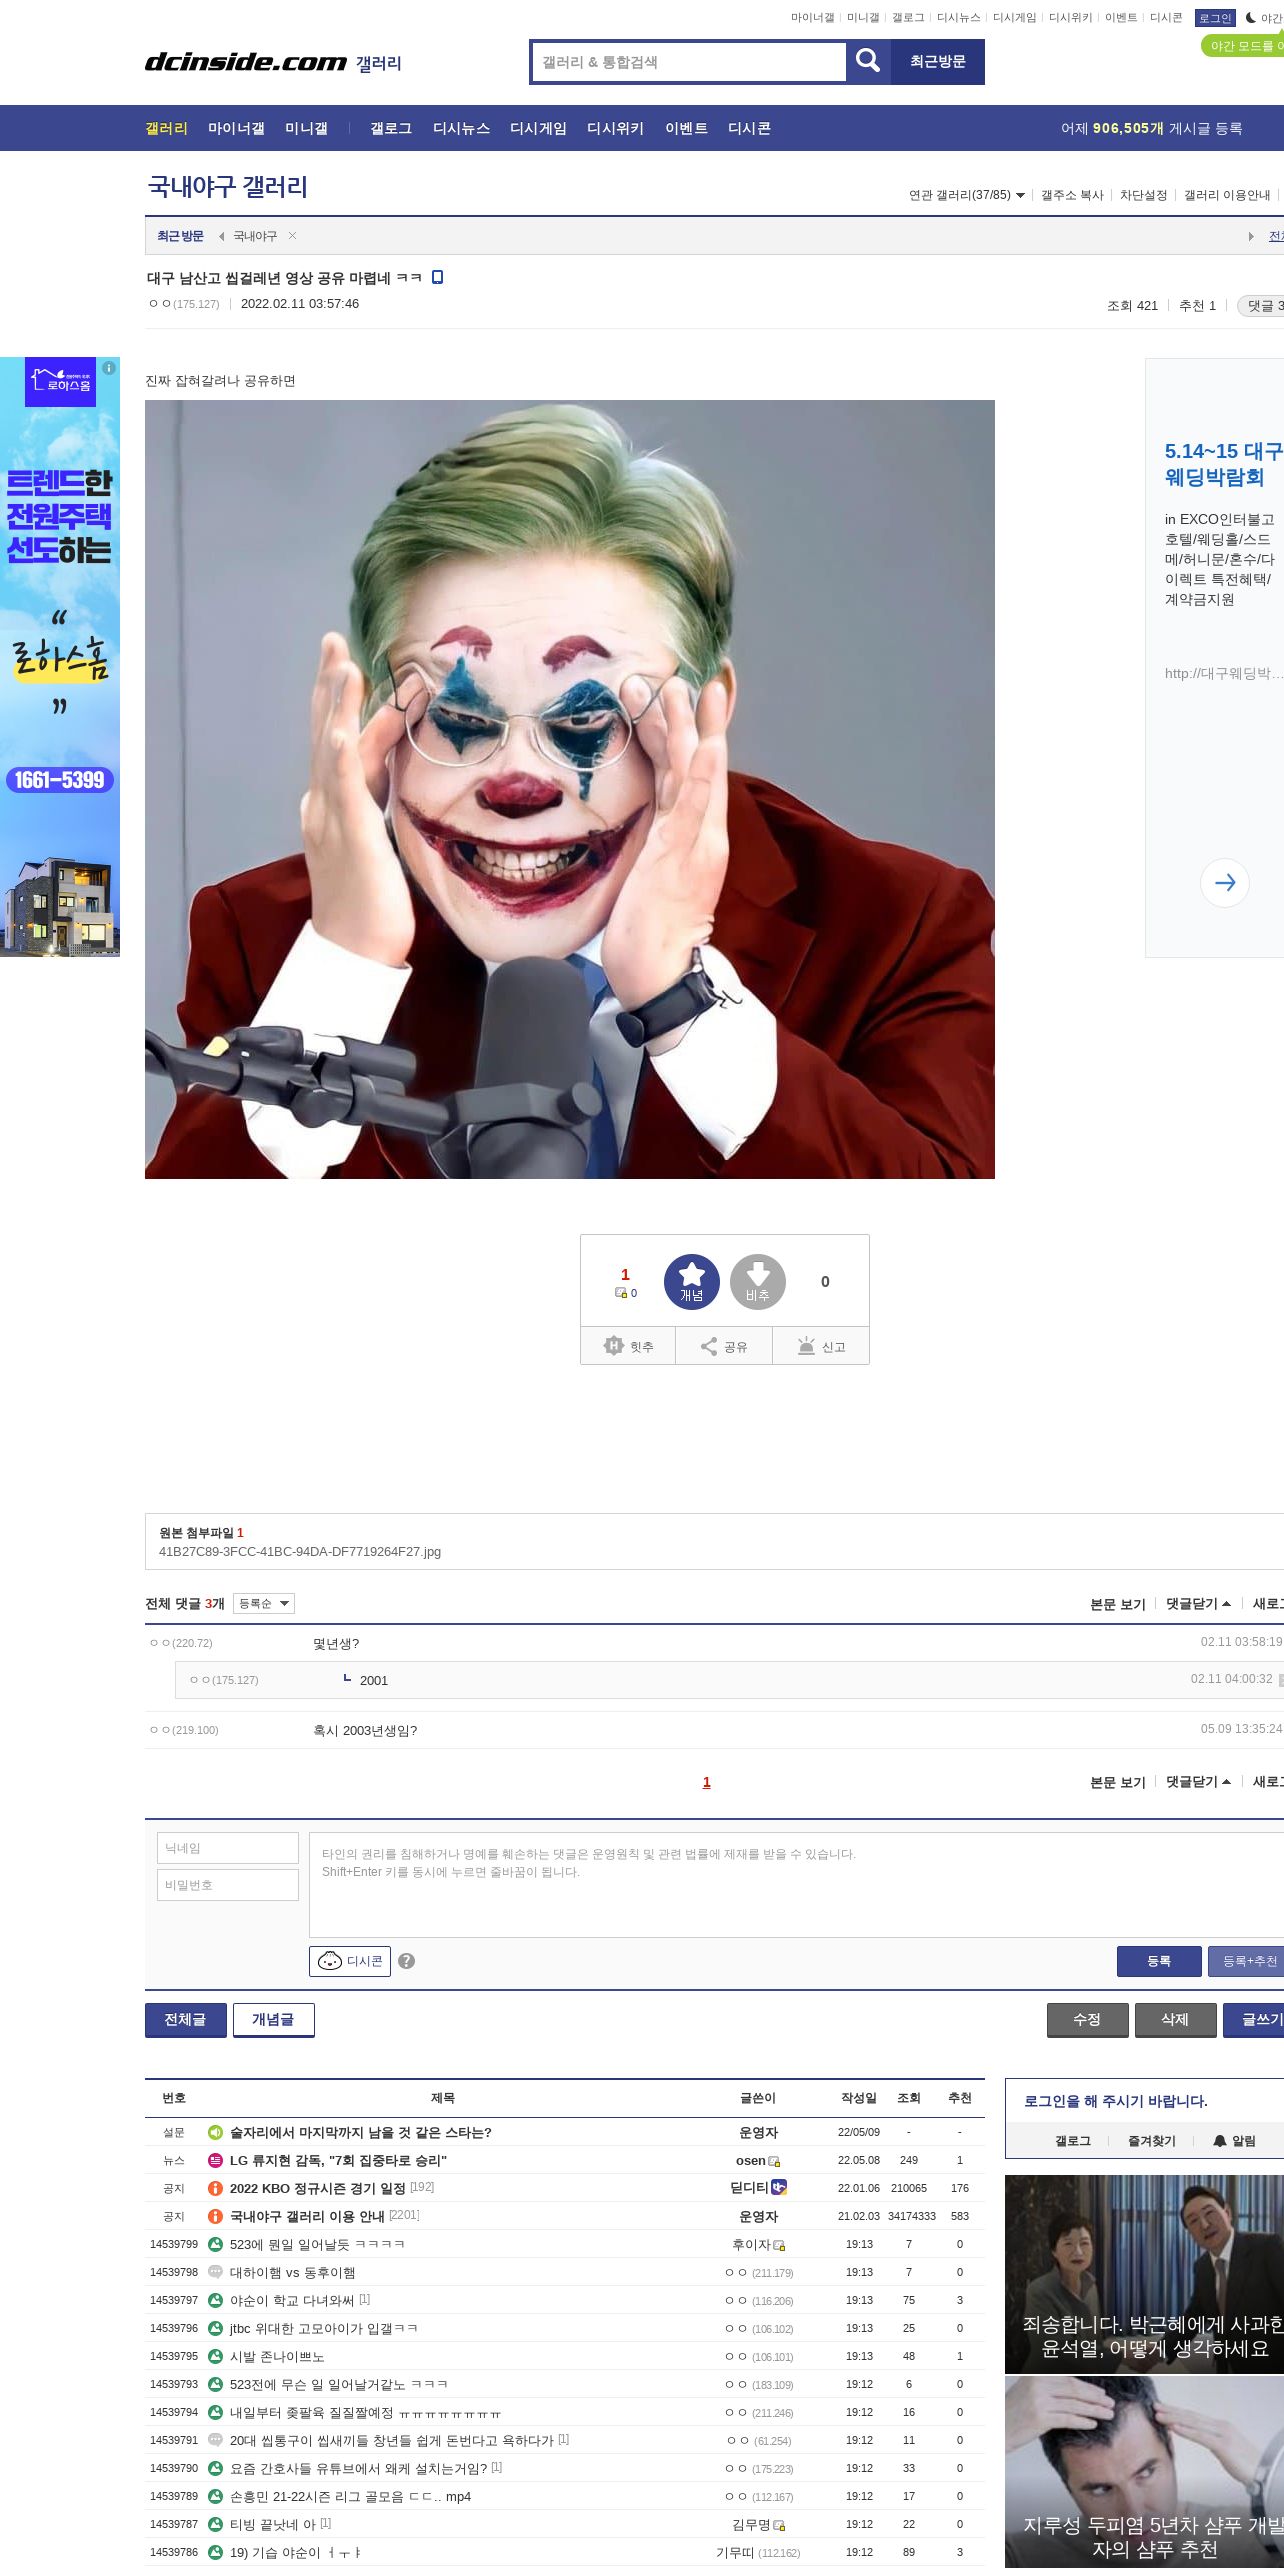Click the 개념 star recommend icon
The width and height of the screenshot is (1284, 2568).
point(692,1281)
